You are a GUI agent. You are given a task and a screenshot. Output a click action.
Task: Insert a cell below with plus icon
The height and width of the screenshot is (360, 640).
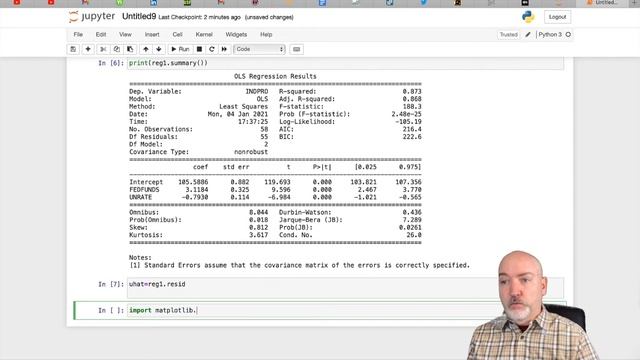88,49
